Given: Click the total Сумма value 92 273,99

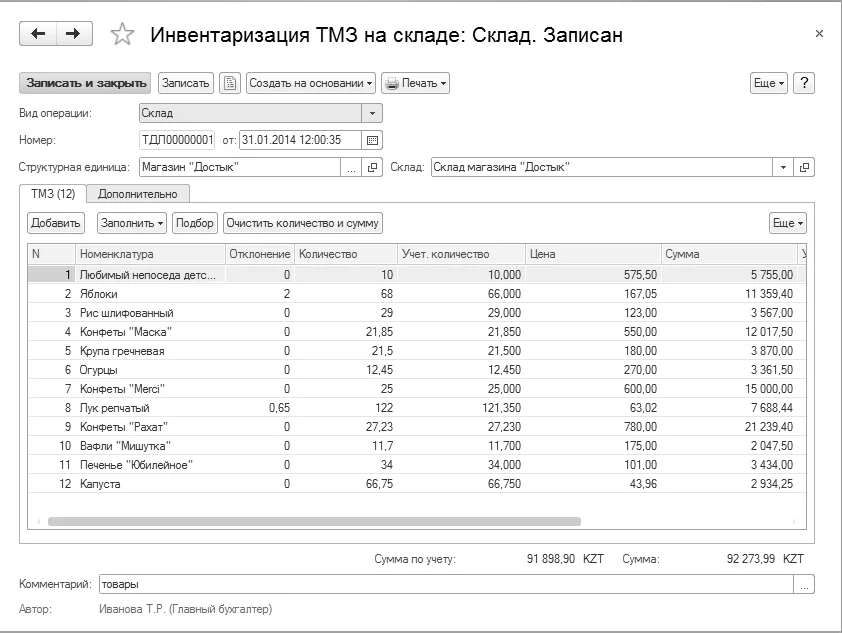Looking at the screenshot, I should click(751, 559).
